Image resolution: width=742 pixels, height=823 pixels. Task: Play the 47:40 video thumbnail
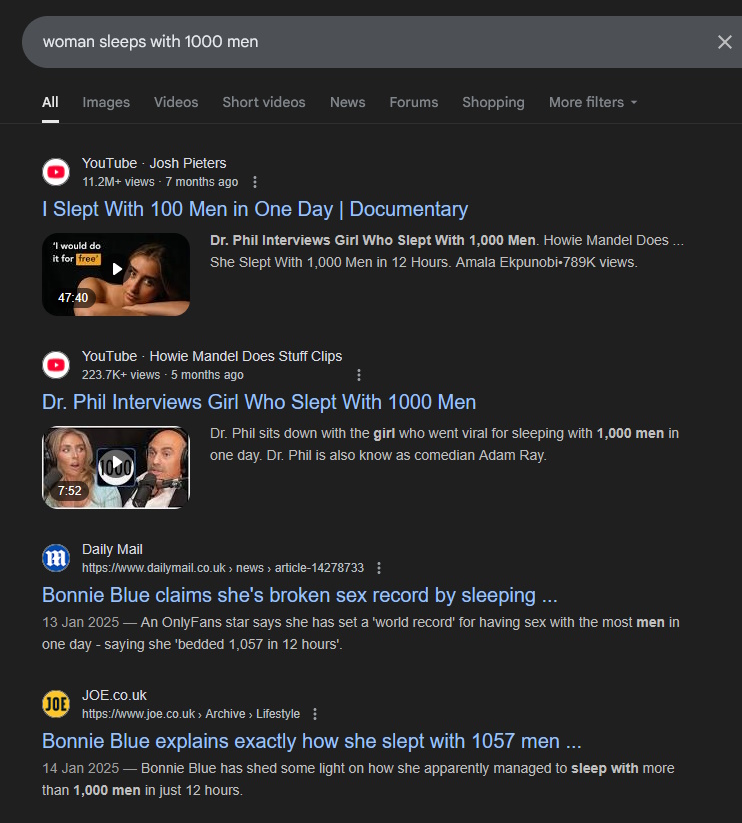(116, 275)
